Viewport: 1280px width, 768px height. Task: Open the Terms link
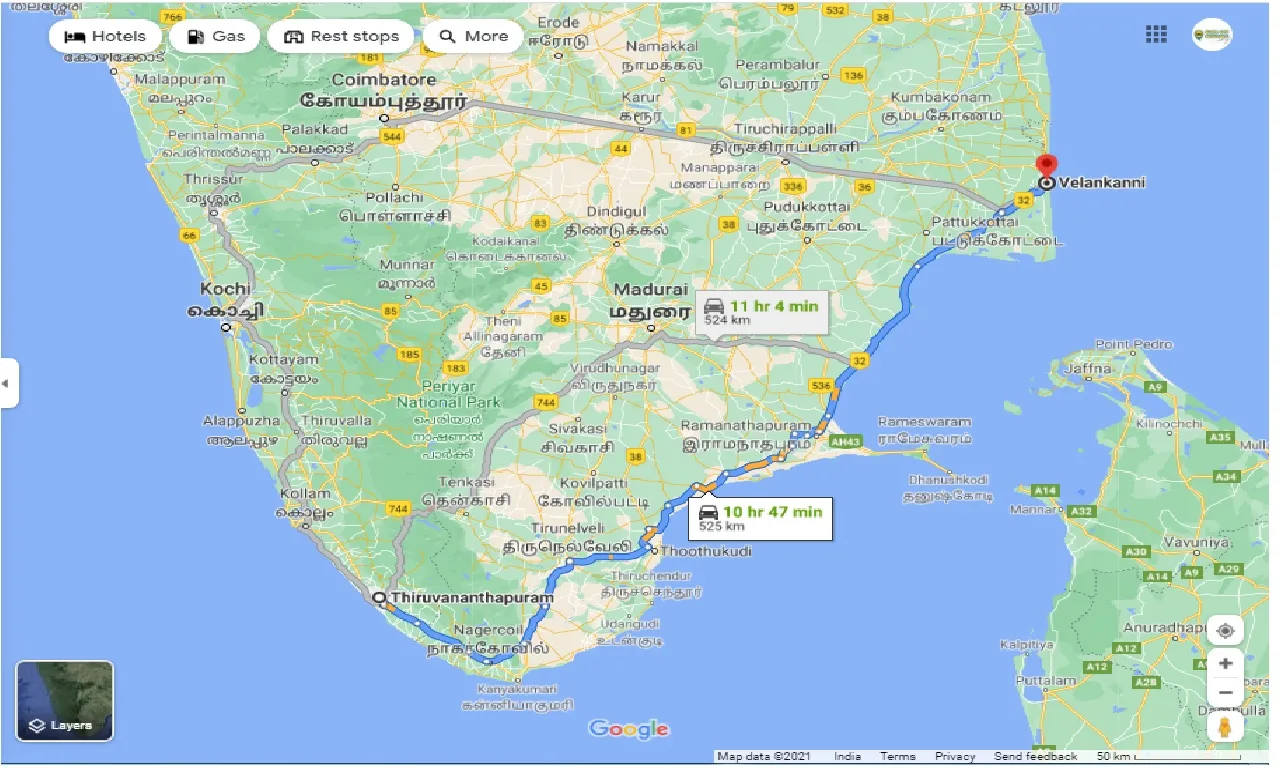898,756
